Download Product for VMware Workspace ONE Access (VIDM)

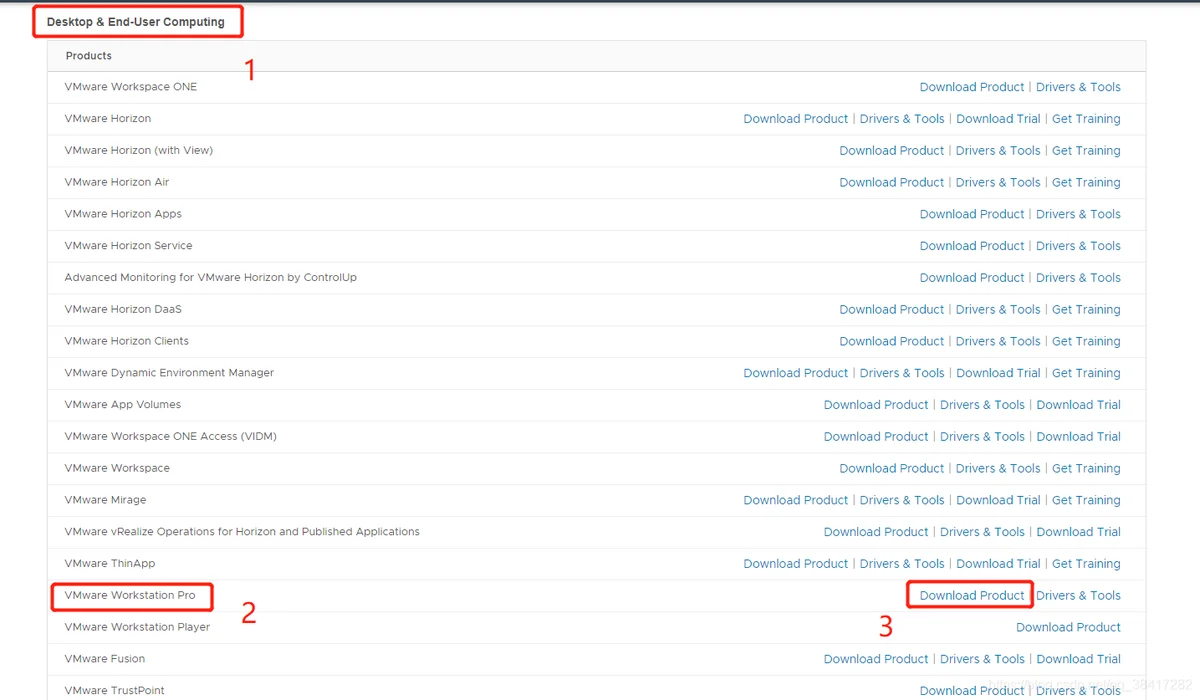tap(876, 437)
